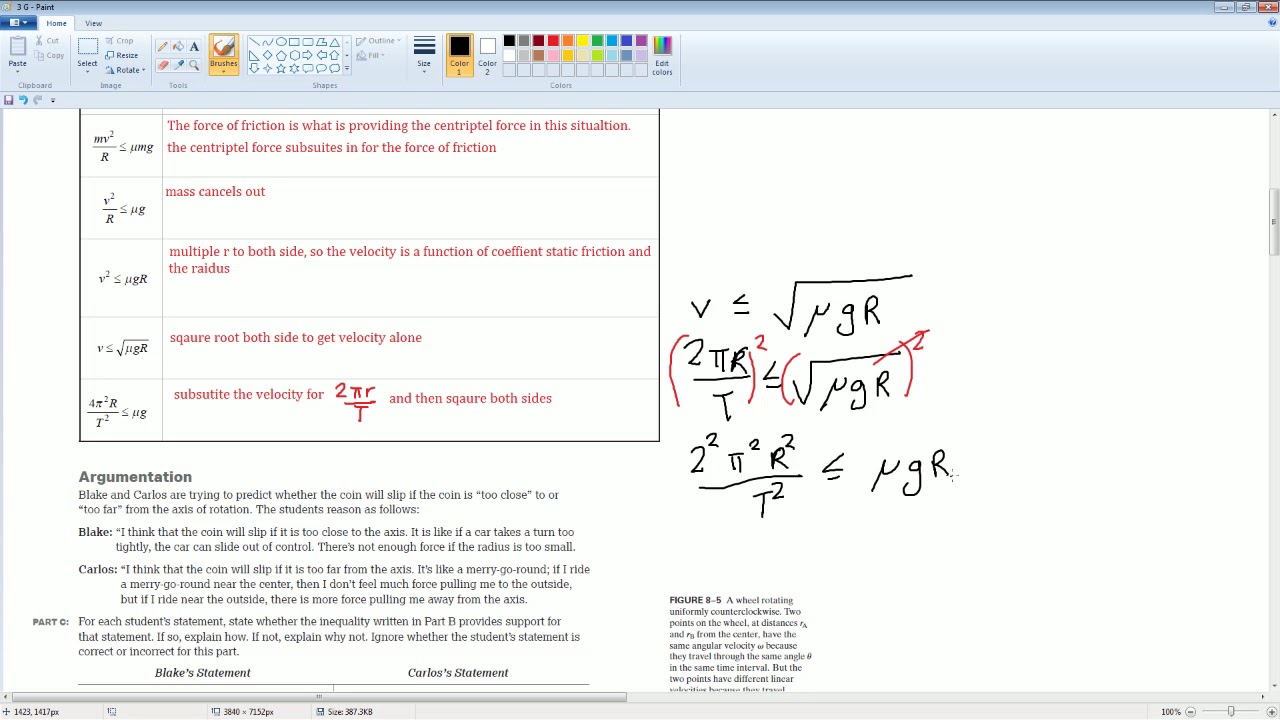The width and height of the screenshot is (1280, 720).
Task: Open the Rotate dropdown
Action: [127, 69]
